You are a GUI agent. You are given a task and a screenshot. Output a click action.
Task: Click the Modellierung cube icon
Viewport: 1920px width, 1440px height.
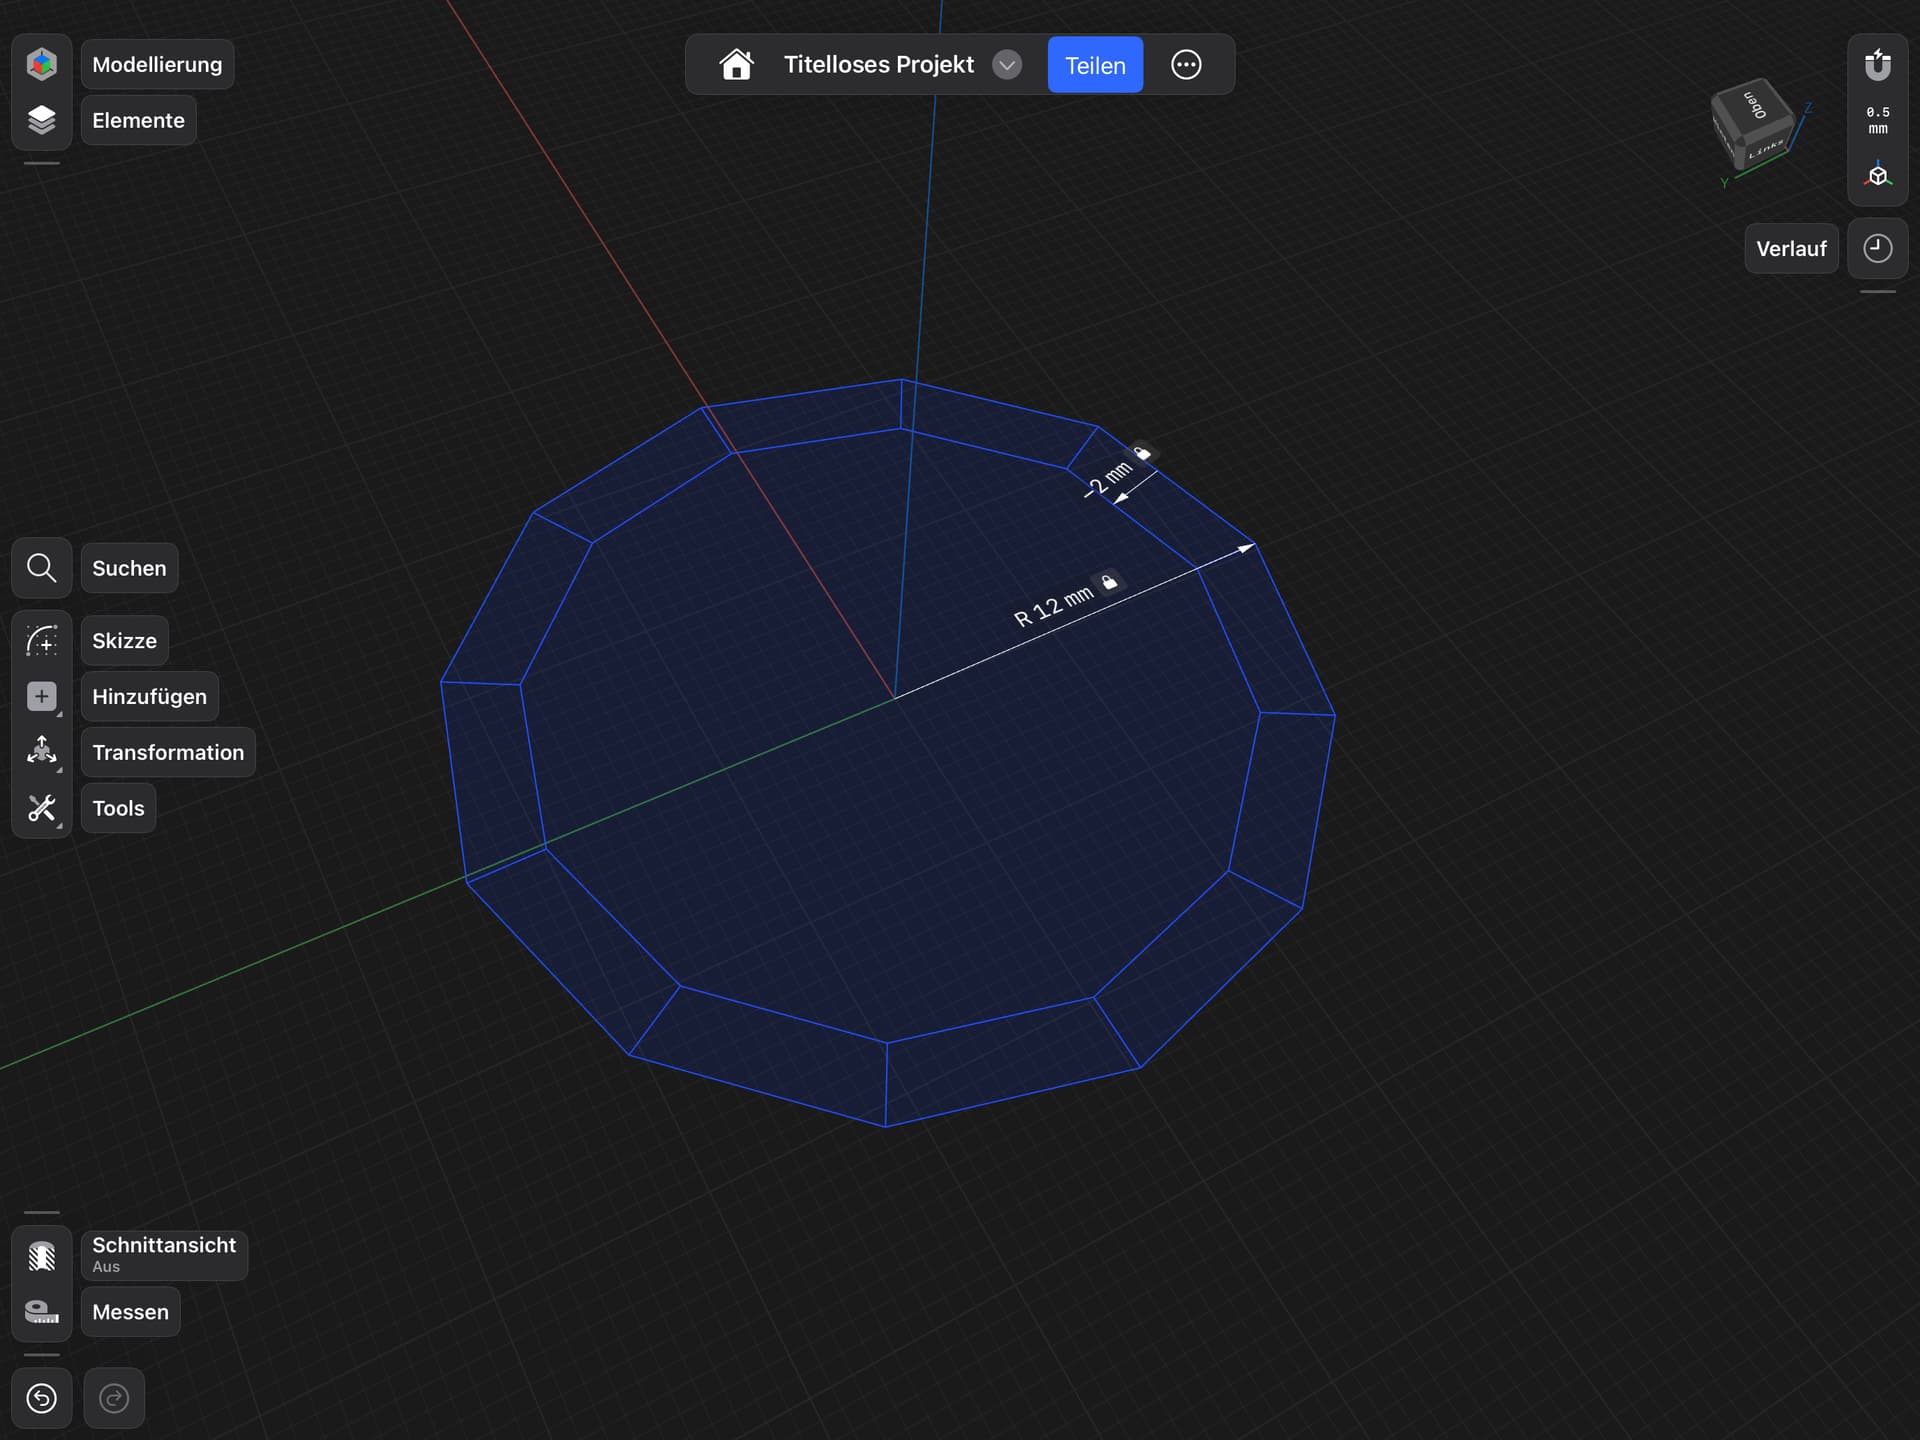pyautogui.click(x=41, y=64)
